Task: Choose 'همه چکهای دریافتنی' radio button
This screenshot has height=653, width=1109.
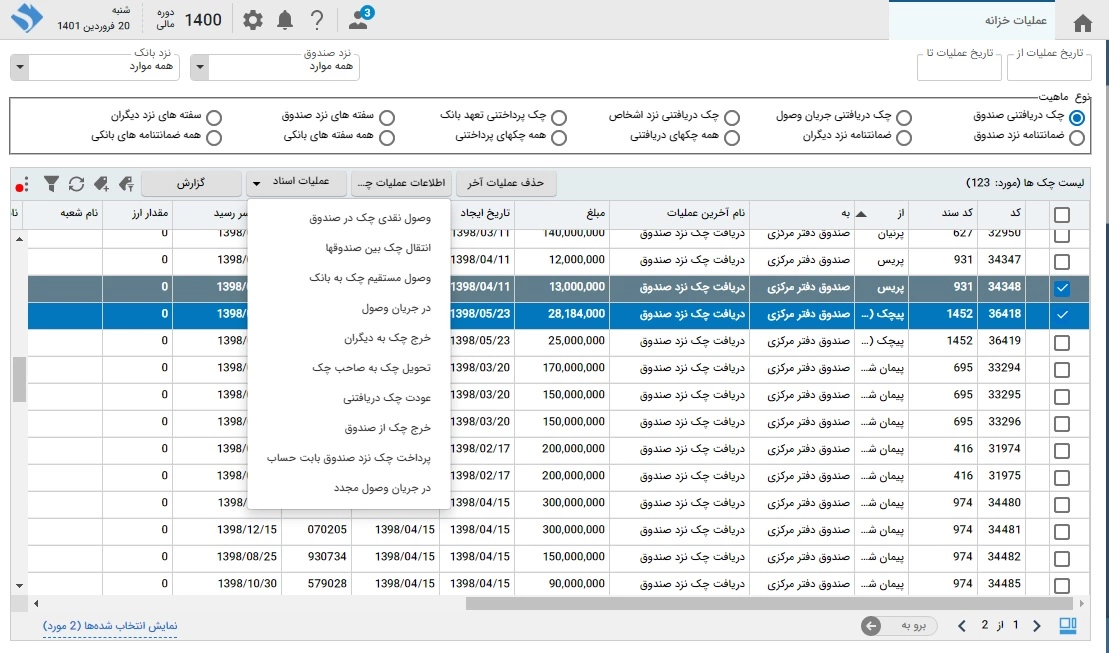Action: (x=732, y=137)
